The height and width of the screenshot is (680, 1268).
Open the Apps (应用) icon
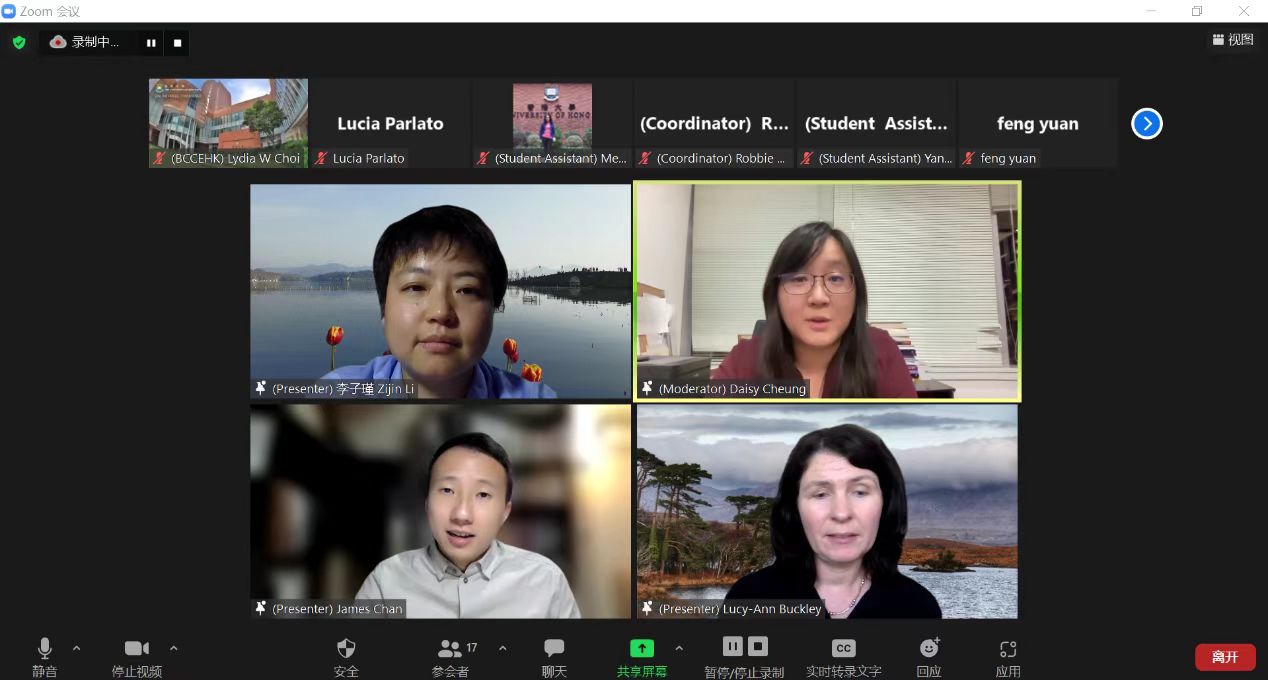point(1008,648)
